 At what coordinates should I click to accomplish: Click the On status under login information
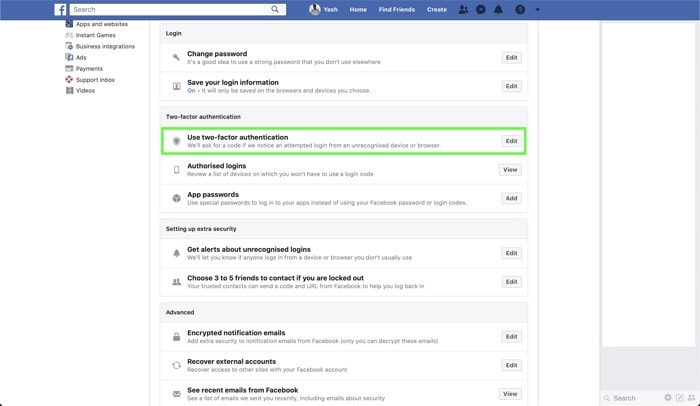(x=191, y=91)
